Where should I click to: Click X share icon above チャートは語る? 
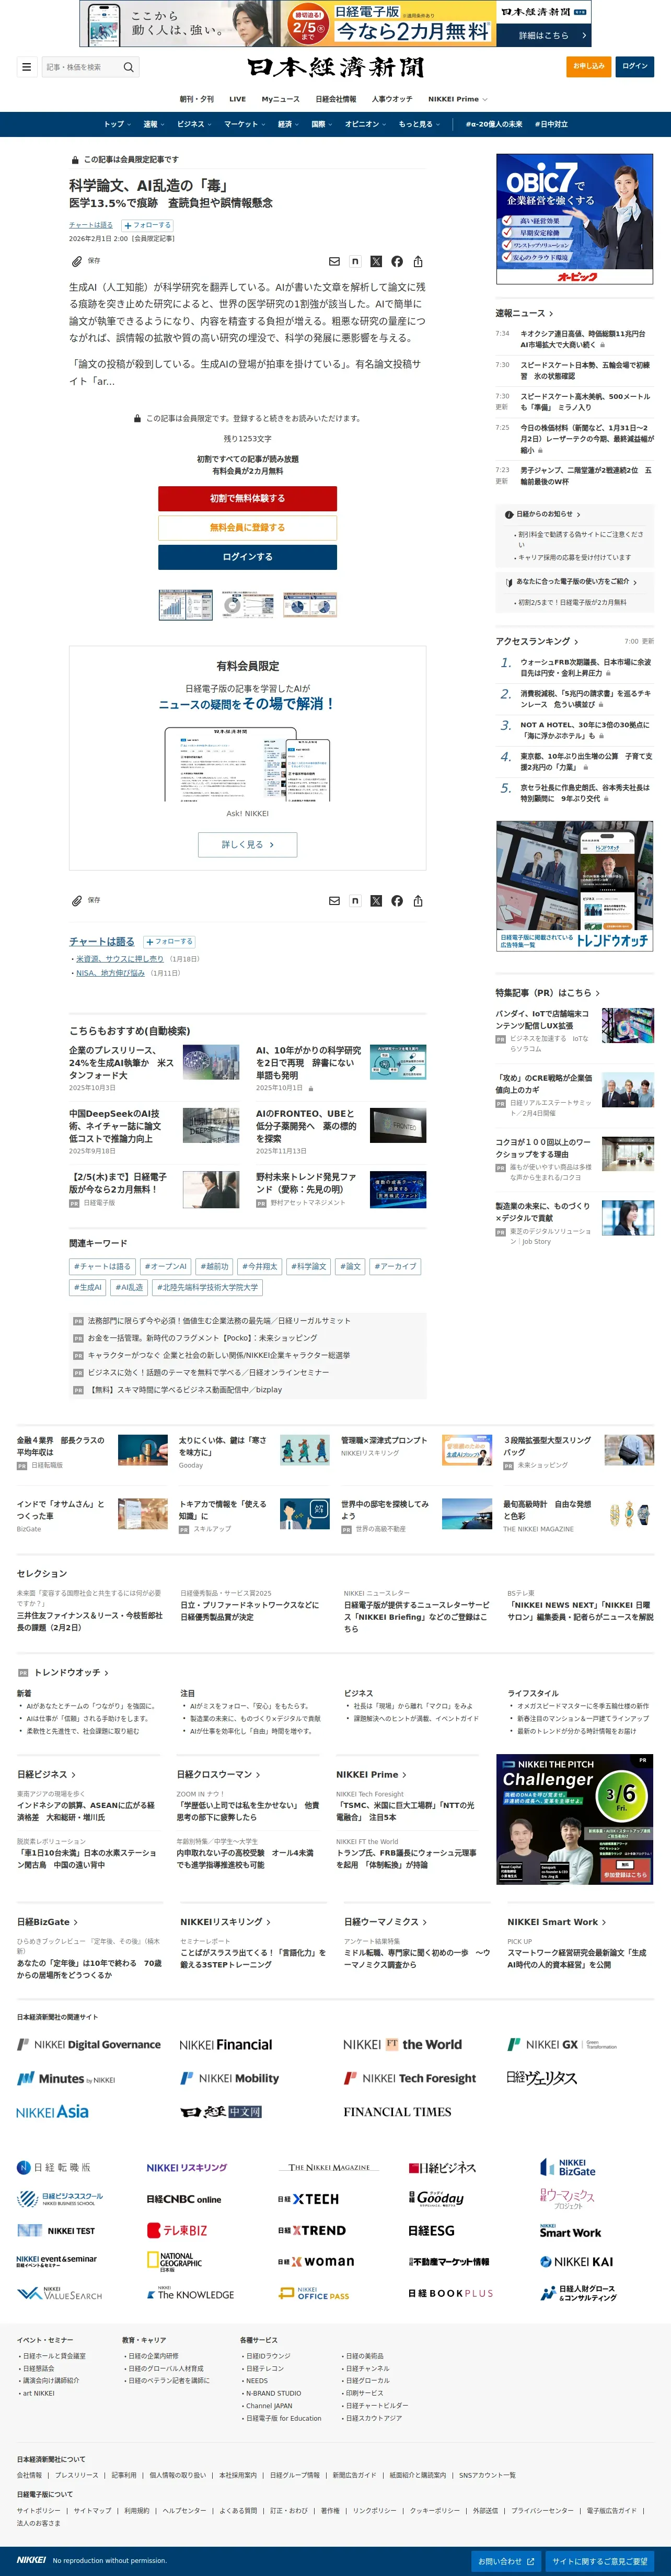click(376, 900)
